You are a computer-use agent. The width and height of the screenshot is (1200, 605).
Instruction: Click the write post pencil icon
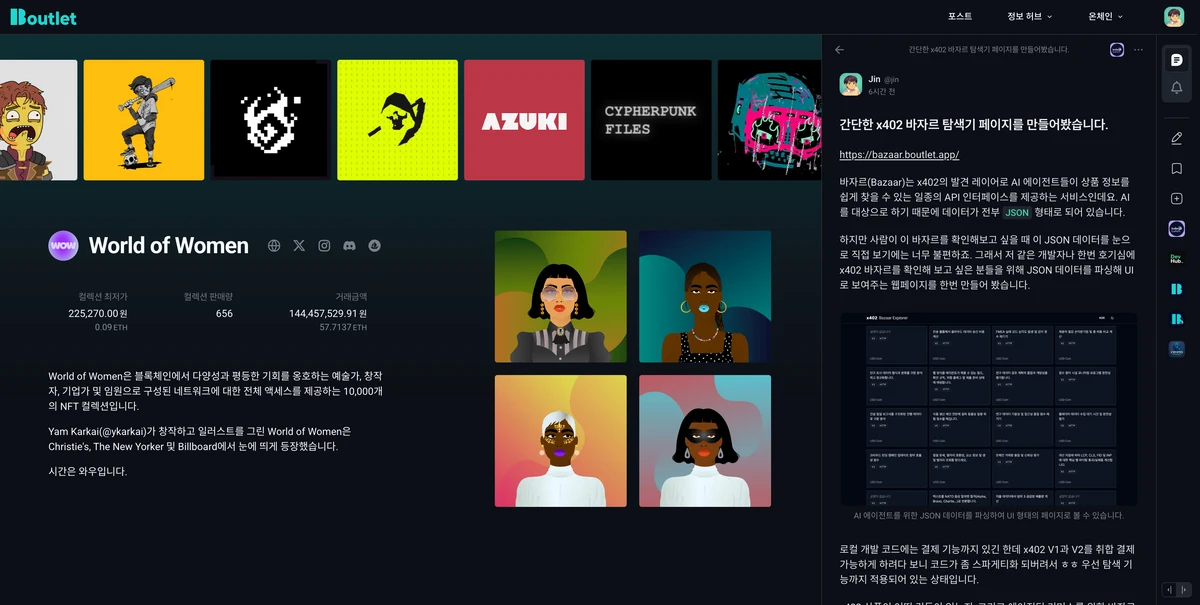(x=1177, y=138)
